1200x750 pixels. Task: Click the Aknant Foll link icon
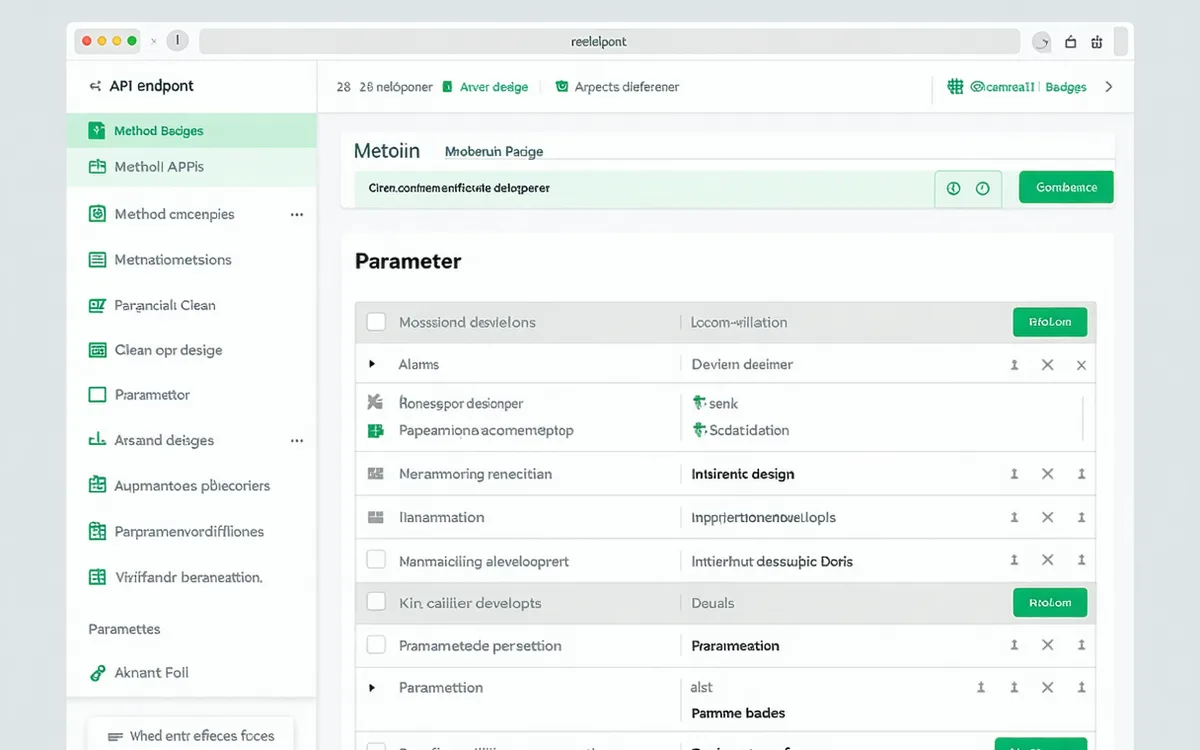pos(97,673)
